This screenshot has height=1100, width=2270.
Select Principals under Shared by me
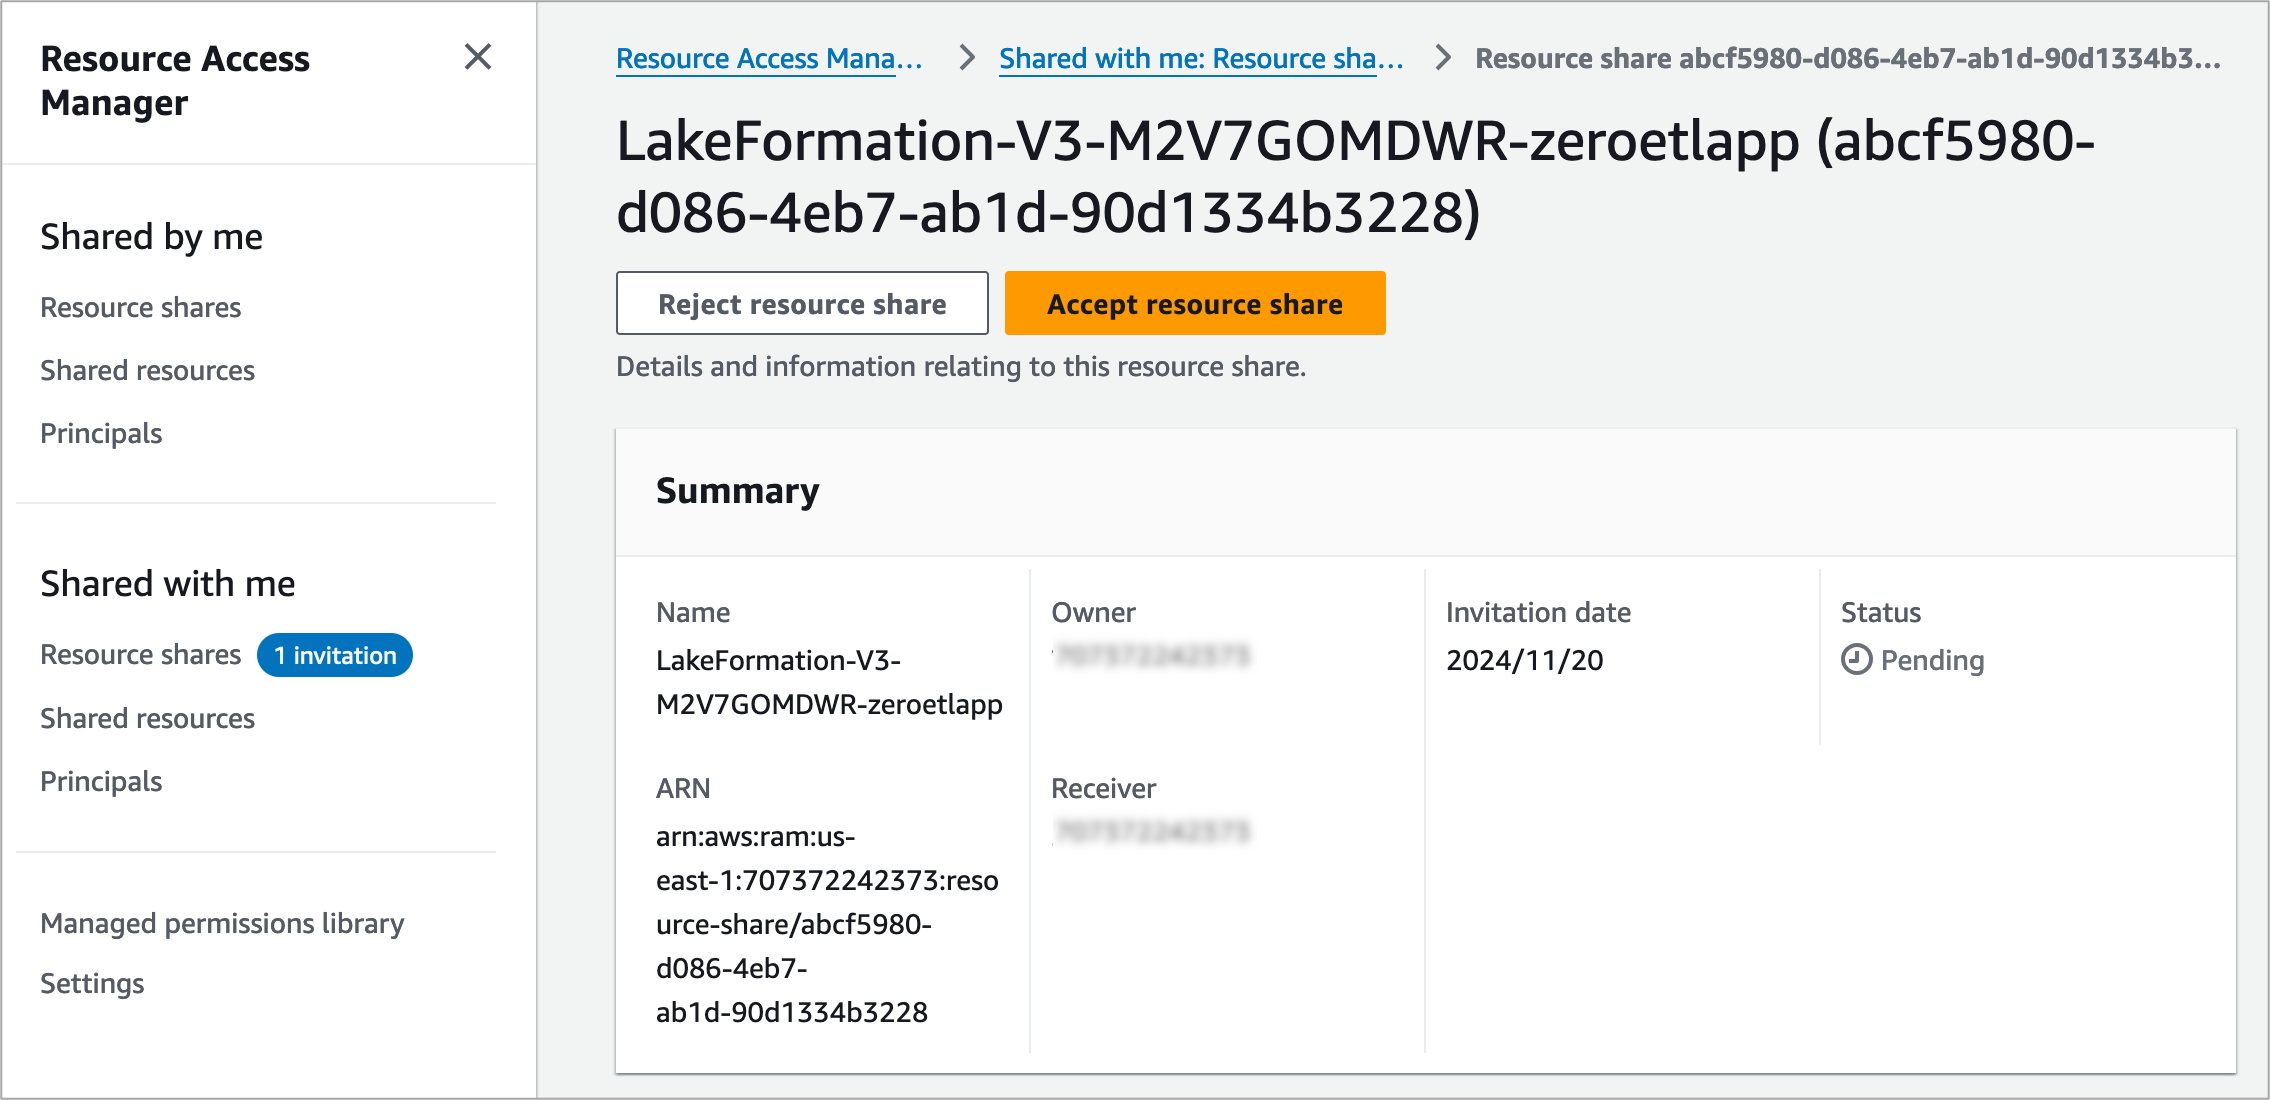click(x=101, y=433)
